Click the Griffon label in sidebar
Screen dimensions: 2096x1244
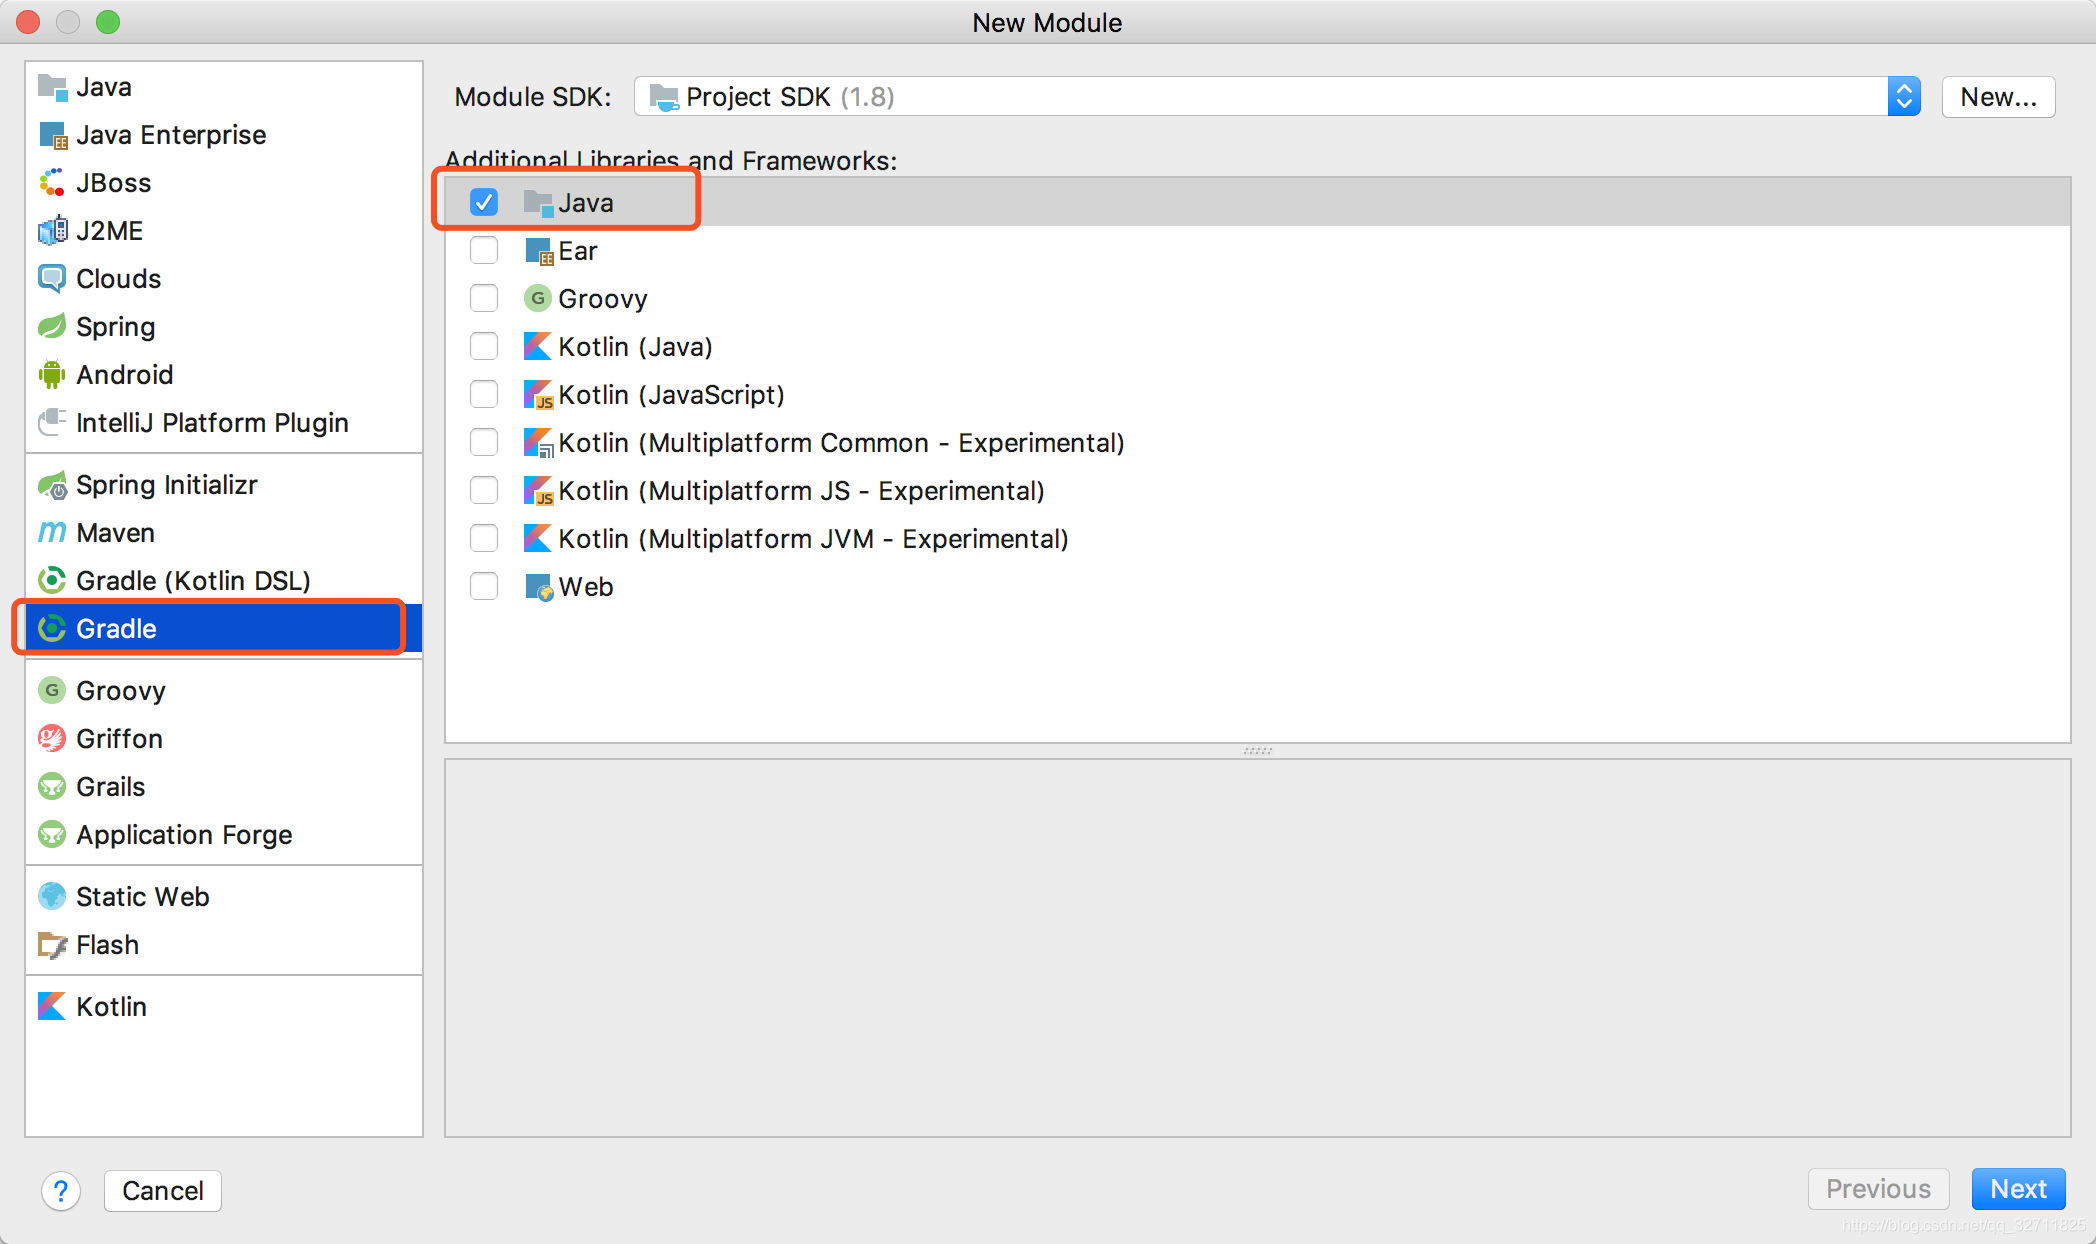(x=120, y=739)
